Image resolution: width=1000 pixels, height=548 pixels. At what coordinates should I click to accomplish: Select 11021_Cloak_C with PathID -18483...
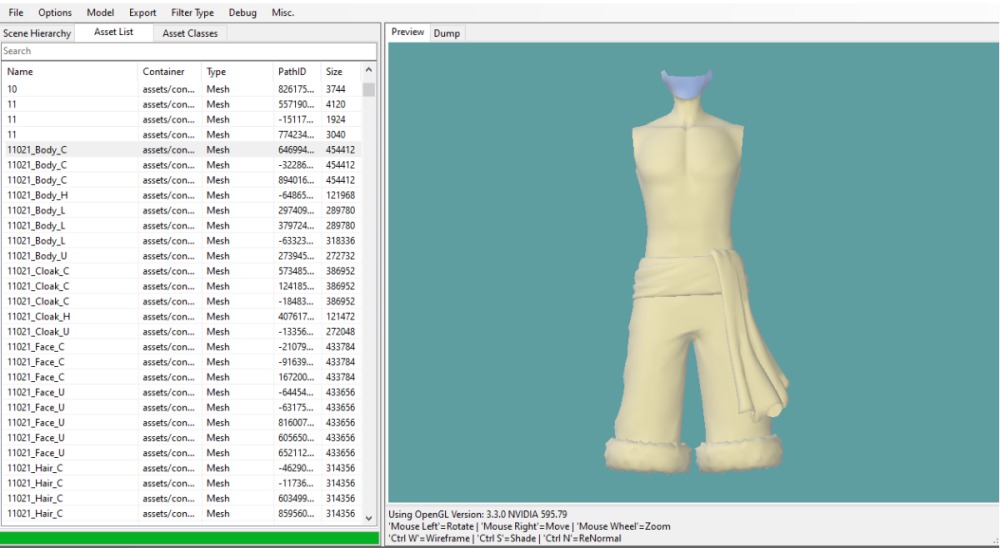pos(181,301)
